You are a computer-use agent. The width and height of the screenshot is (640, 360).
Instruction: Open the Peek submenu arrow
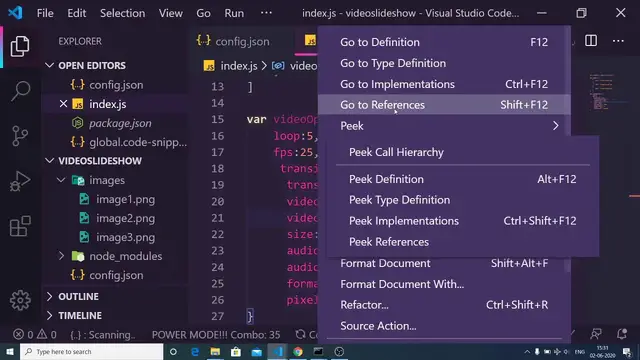coord(556,126)
